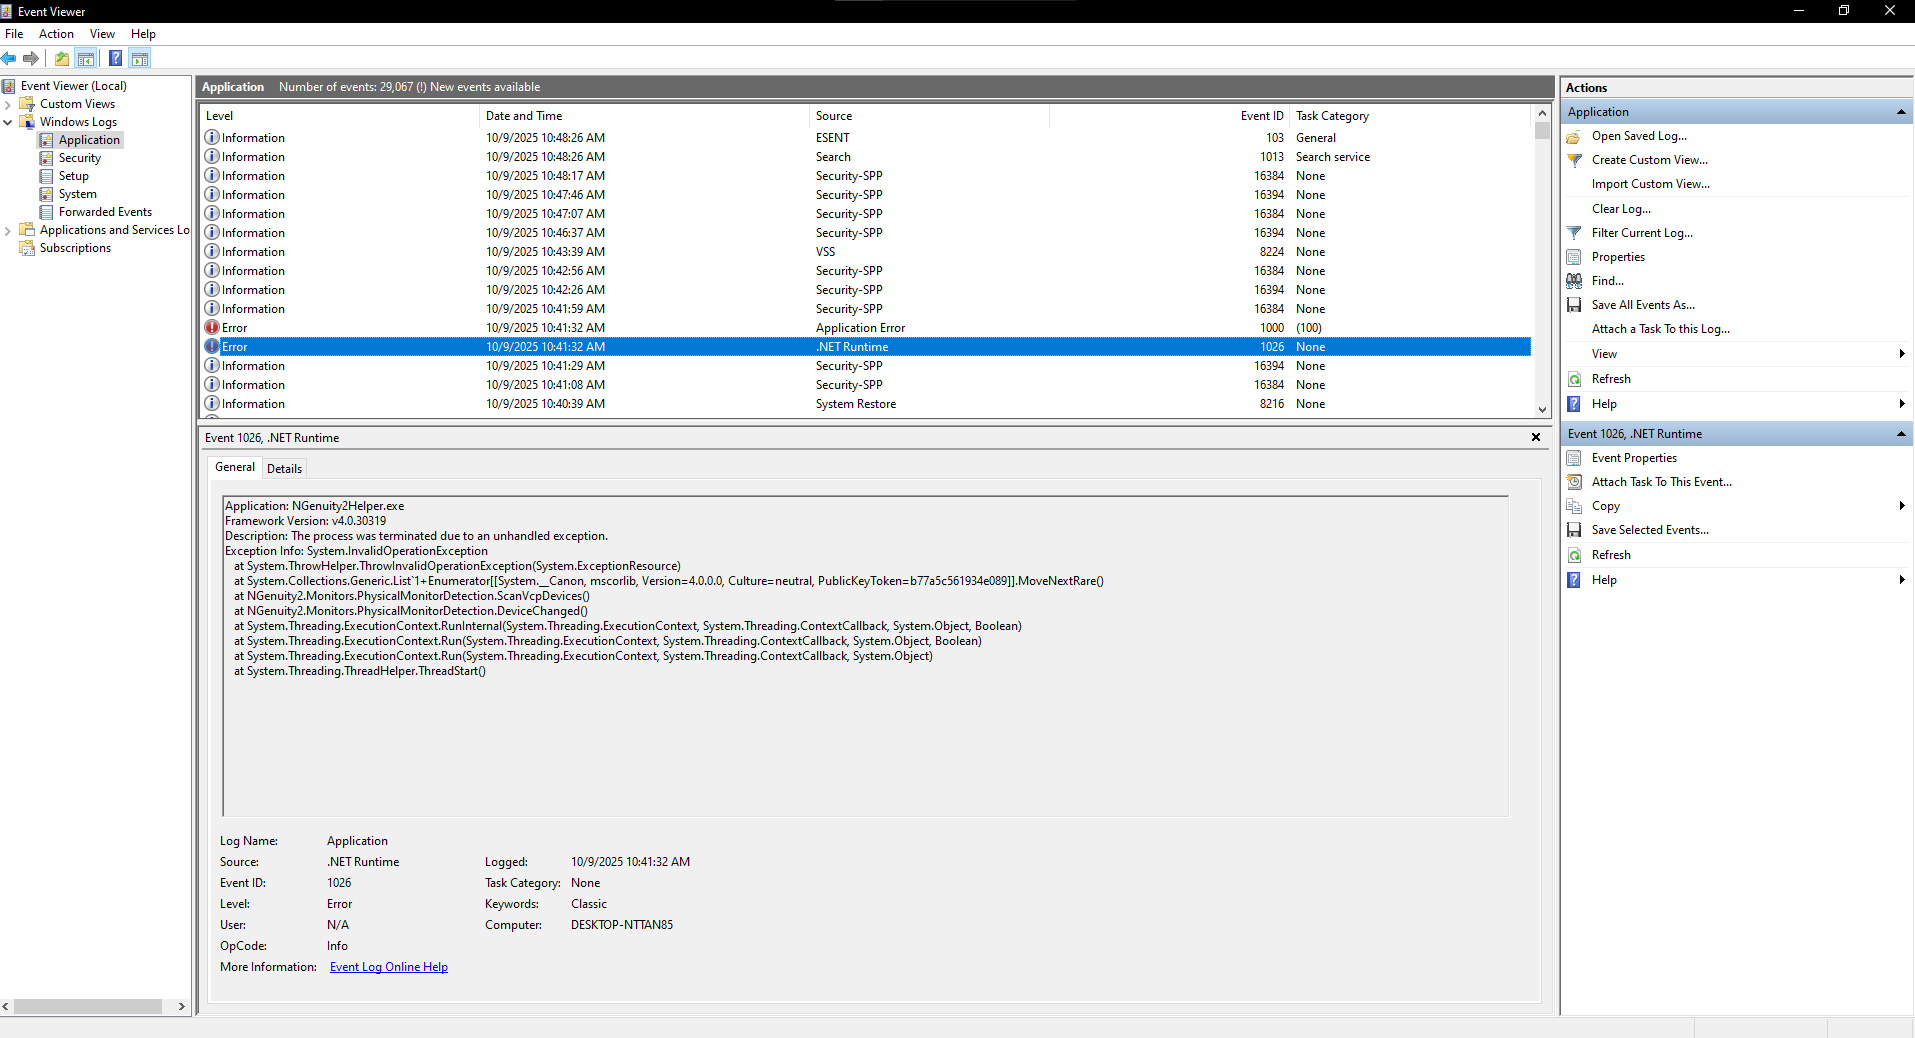Viewport: 1915px width, 1038px height.
Task: Click the tree pane horizontal scrollbar thumb
Action: point(88,1006)
